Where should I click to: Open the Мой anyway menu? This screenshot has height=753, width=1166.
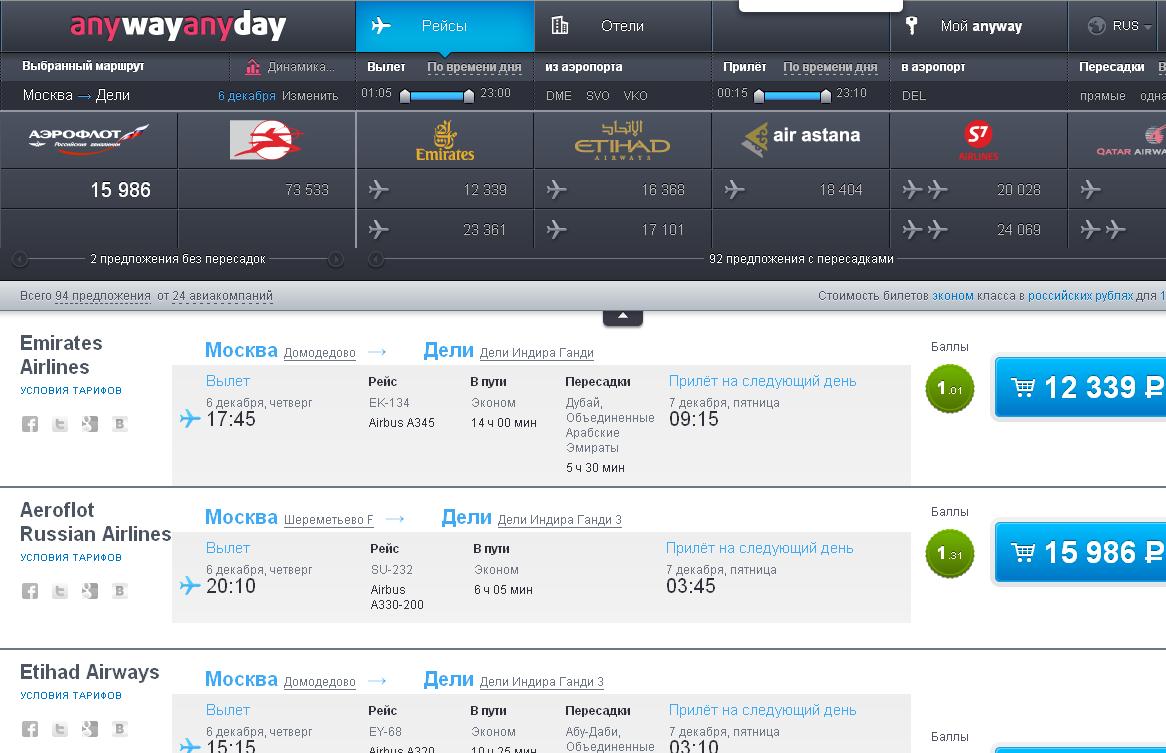980,26
